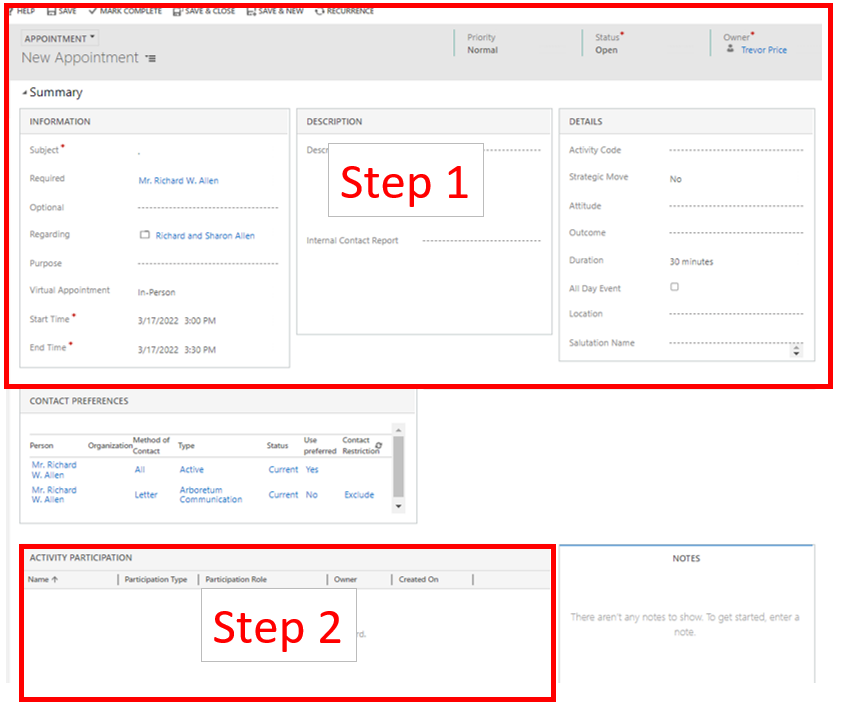Click the Recurrence toolbar command

344,11
